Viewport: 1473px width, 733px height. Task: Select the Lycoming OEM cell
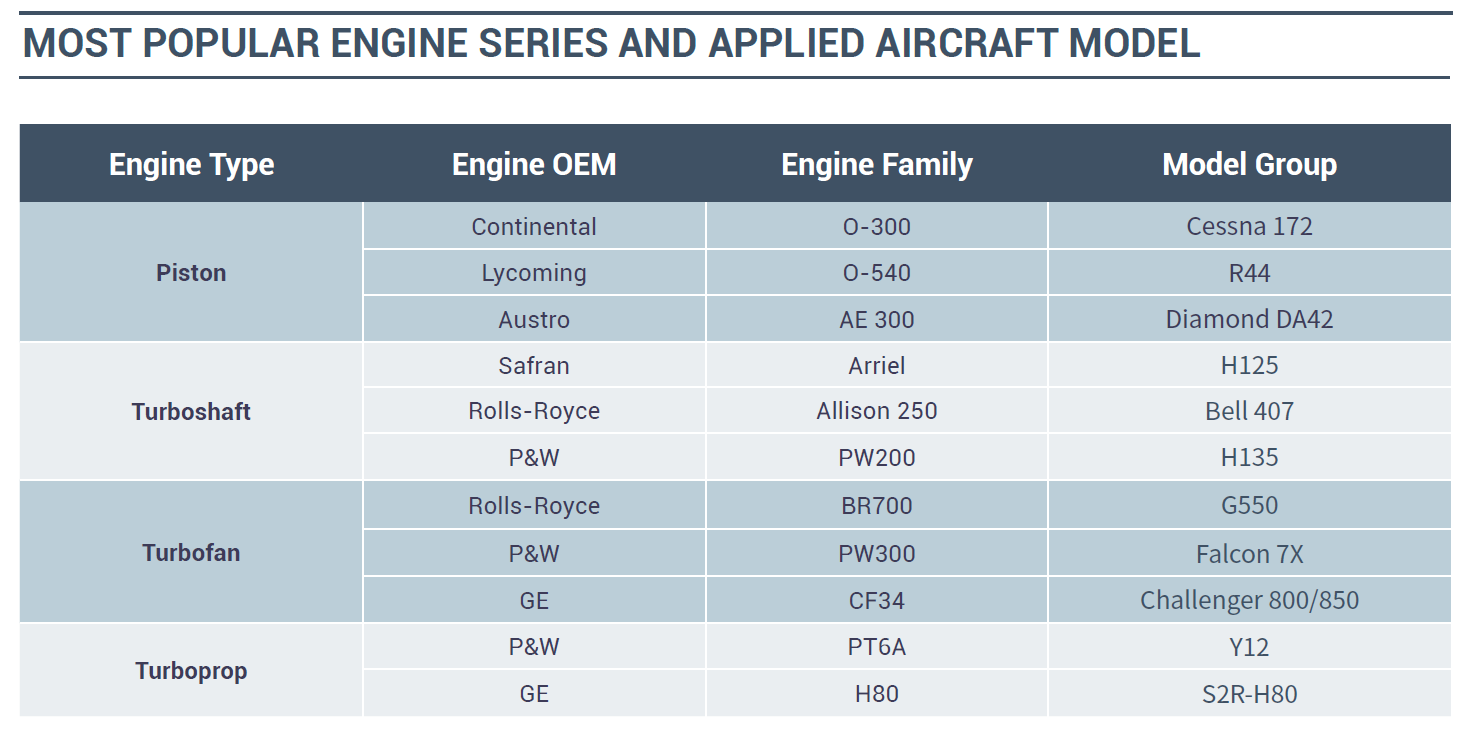click(534, 273)
